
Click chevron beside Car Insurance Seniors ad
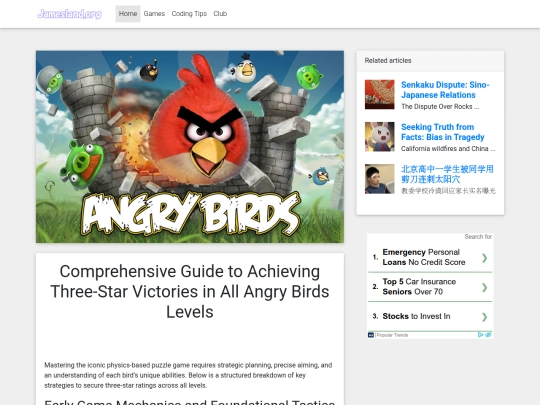[x=485, y=287]
